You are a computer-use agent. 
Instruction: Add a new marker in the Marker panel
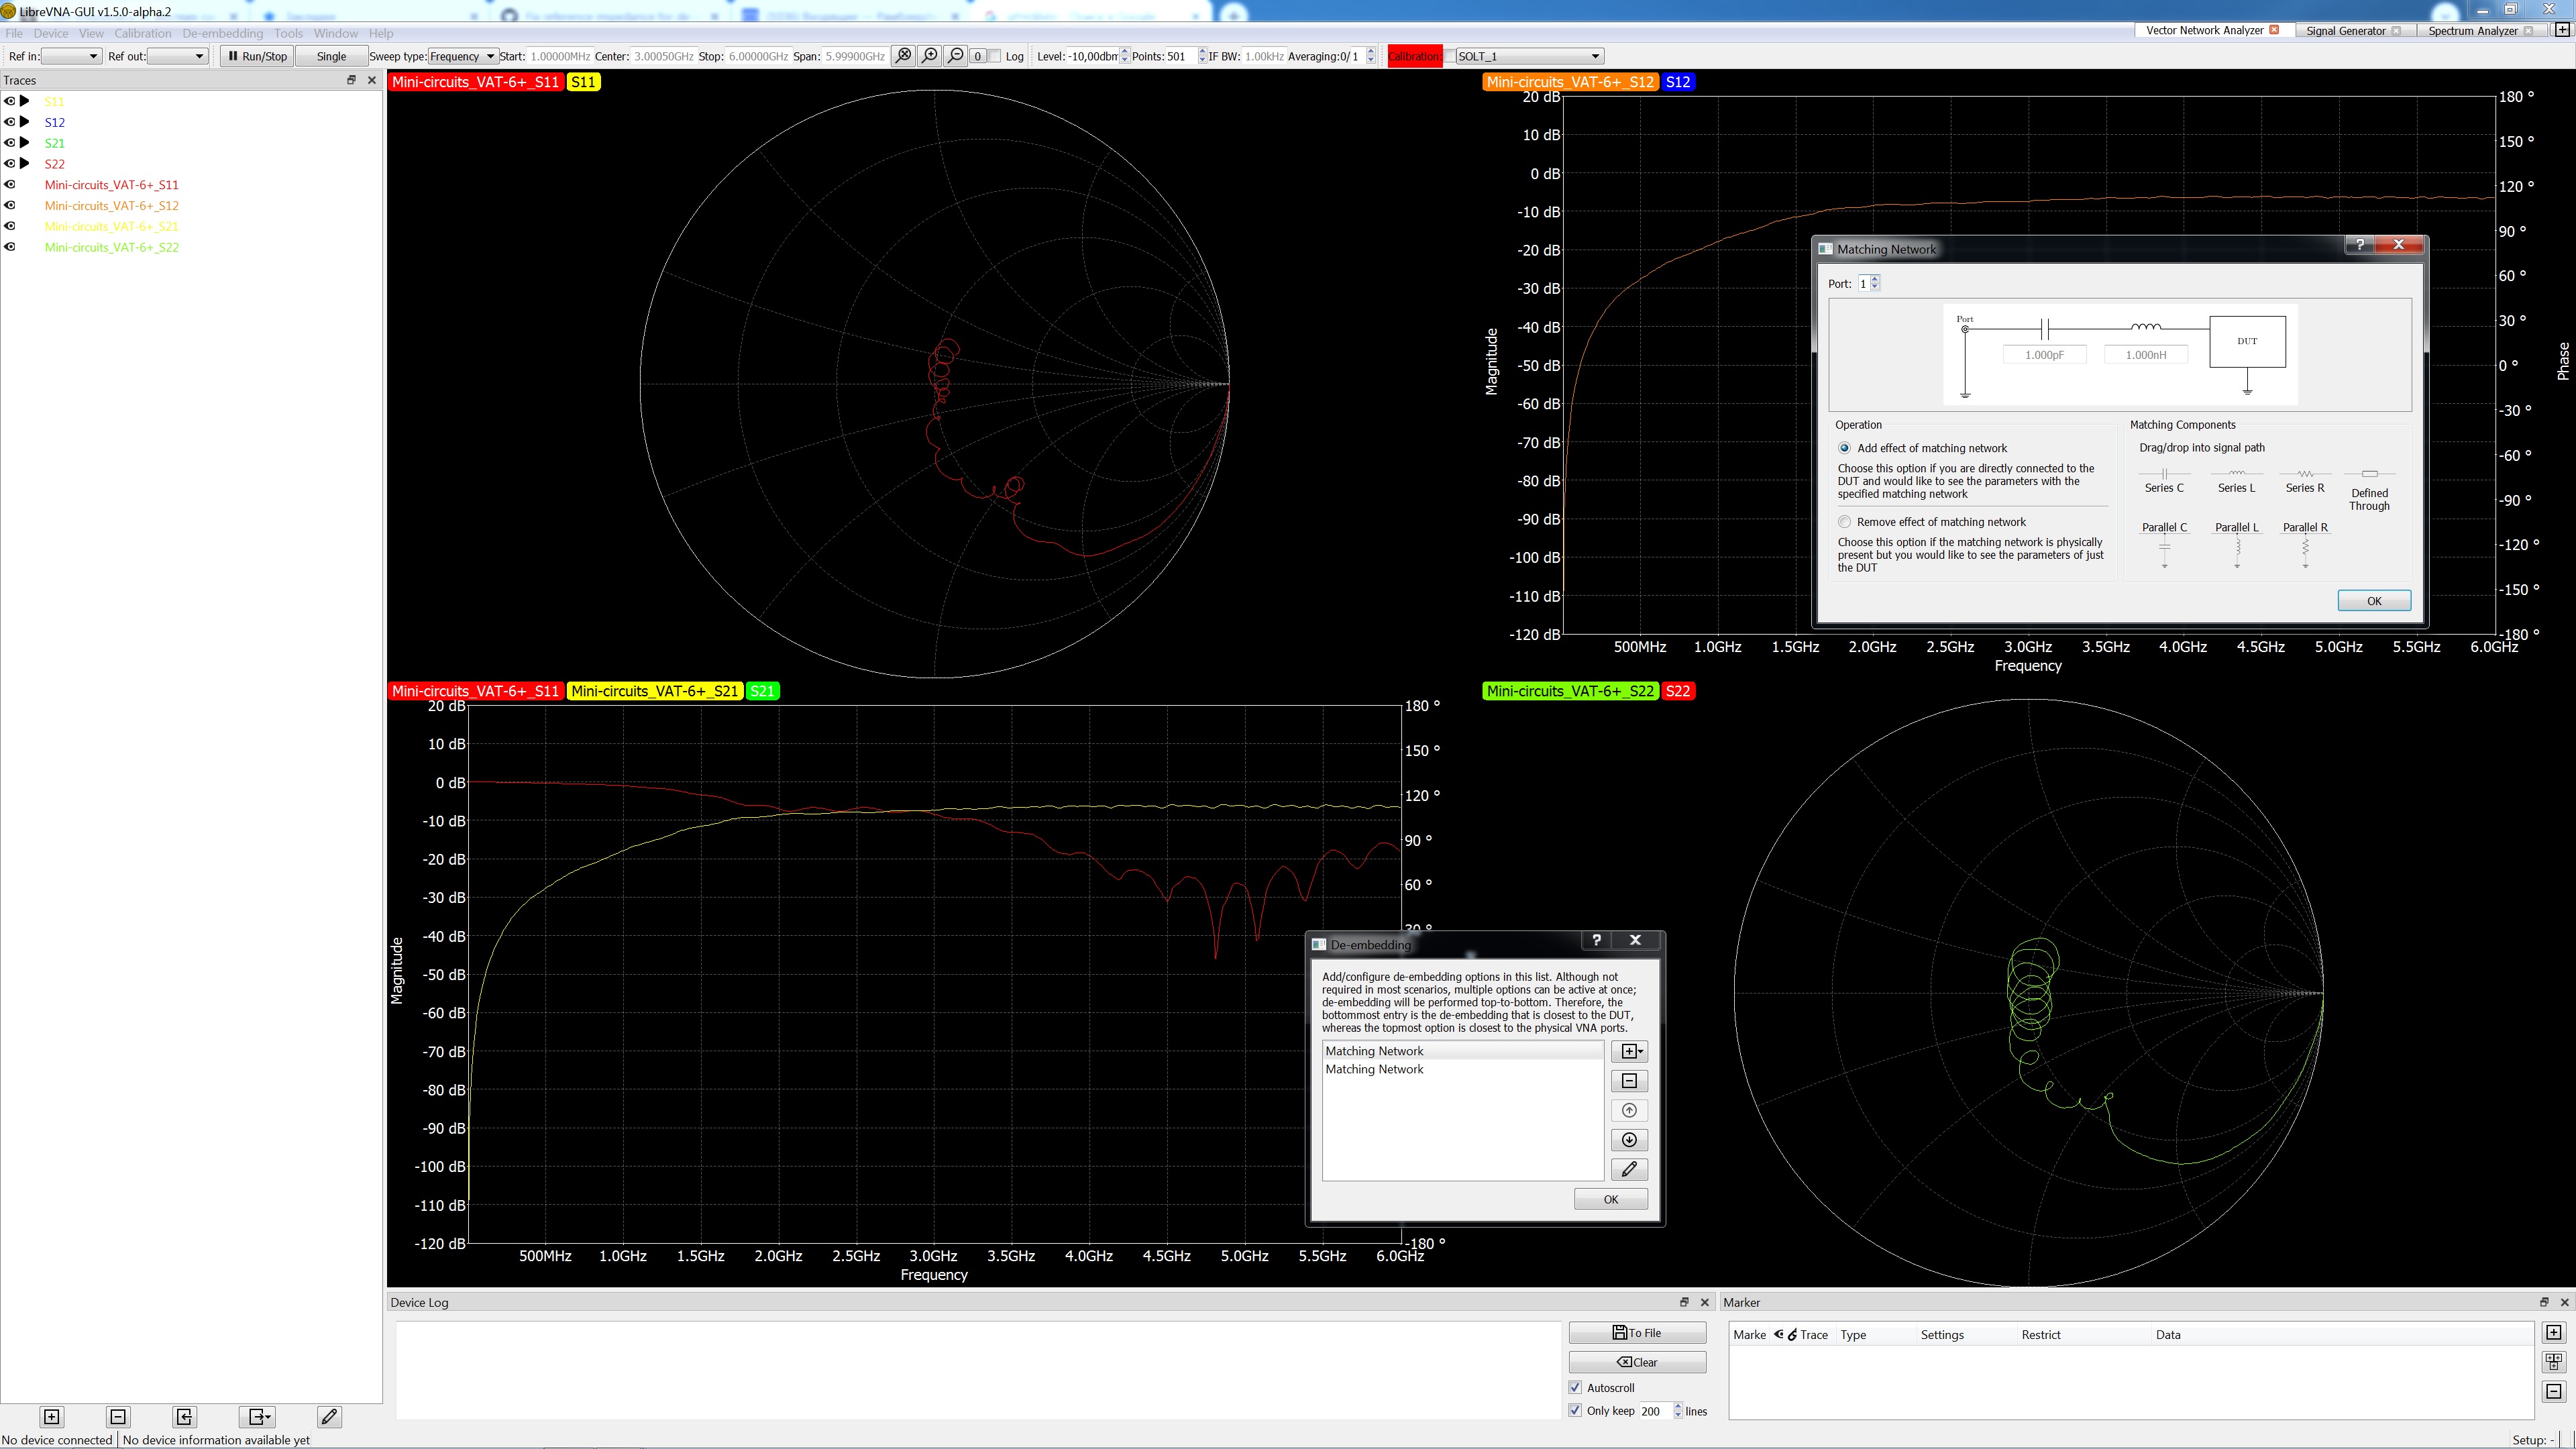click(x=2553, y=1333)
